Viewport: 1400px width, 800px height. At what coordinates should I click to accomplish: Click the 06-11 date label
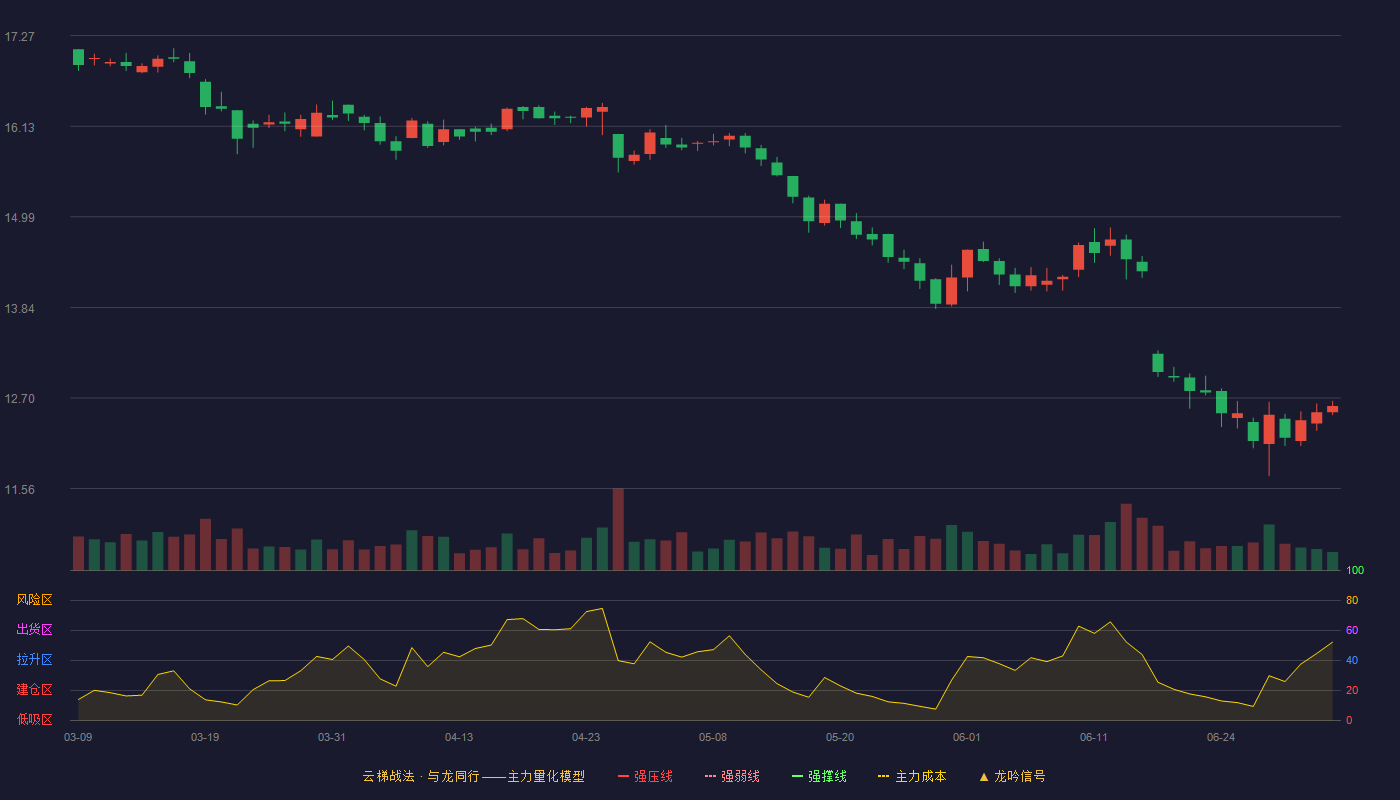[x=1094, y=737]
